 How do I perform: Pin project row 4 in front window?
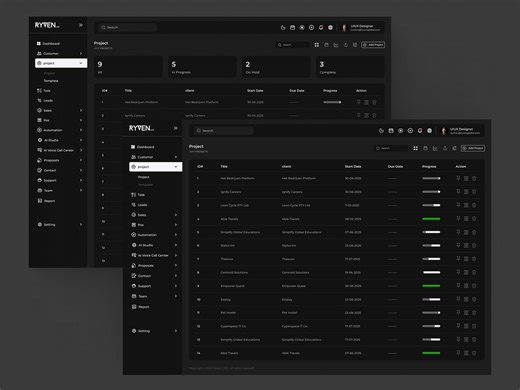tap(458, 219)
